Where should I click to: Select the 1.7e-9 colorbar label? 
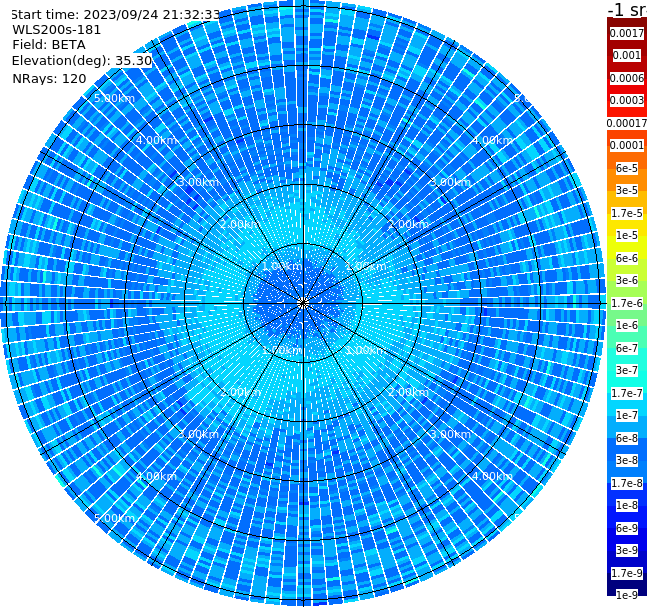click(627, 573)
